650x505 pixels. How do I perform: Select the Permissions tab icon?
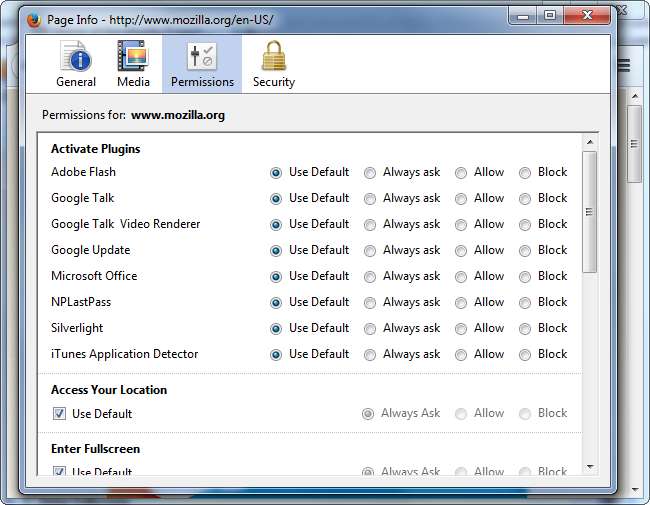(x=202, y=58)
